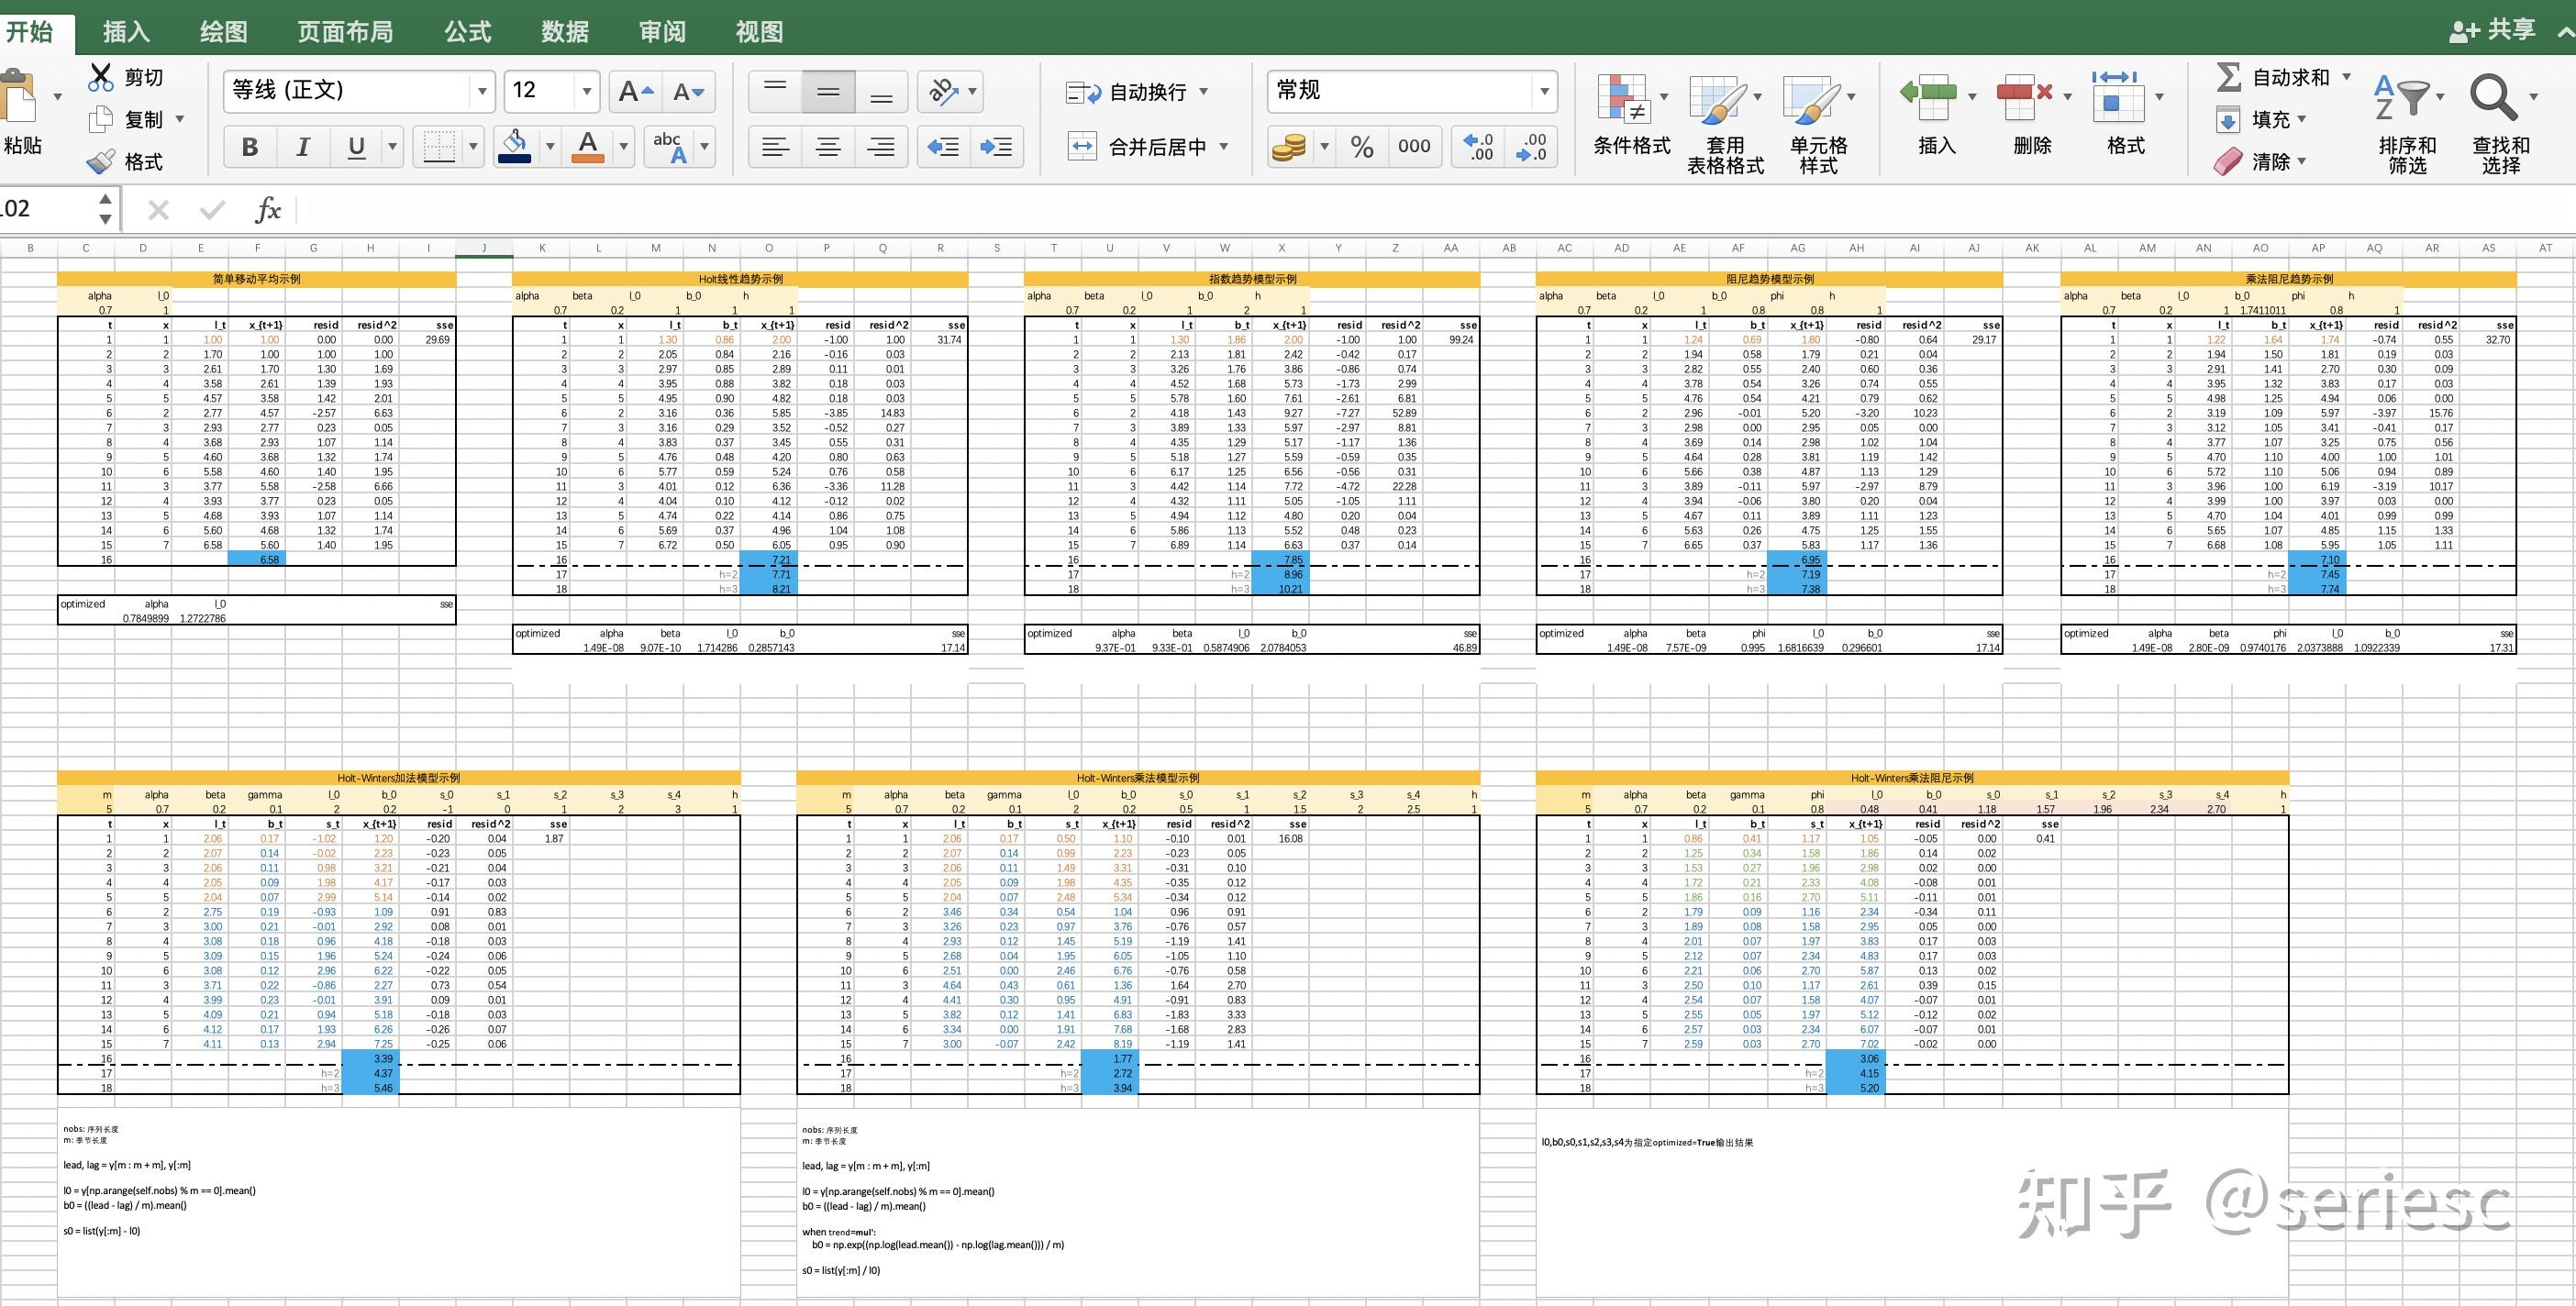Screen dimensions: 2576x1306
Task: Expand the font name dropdown 等线 (正文)
Action: (482, 92)
